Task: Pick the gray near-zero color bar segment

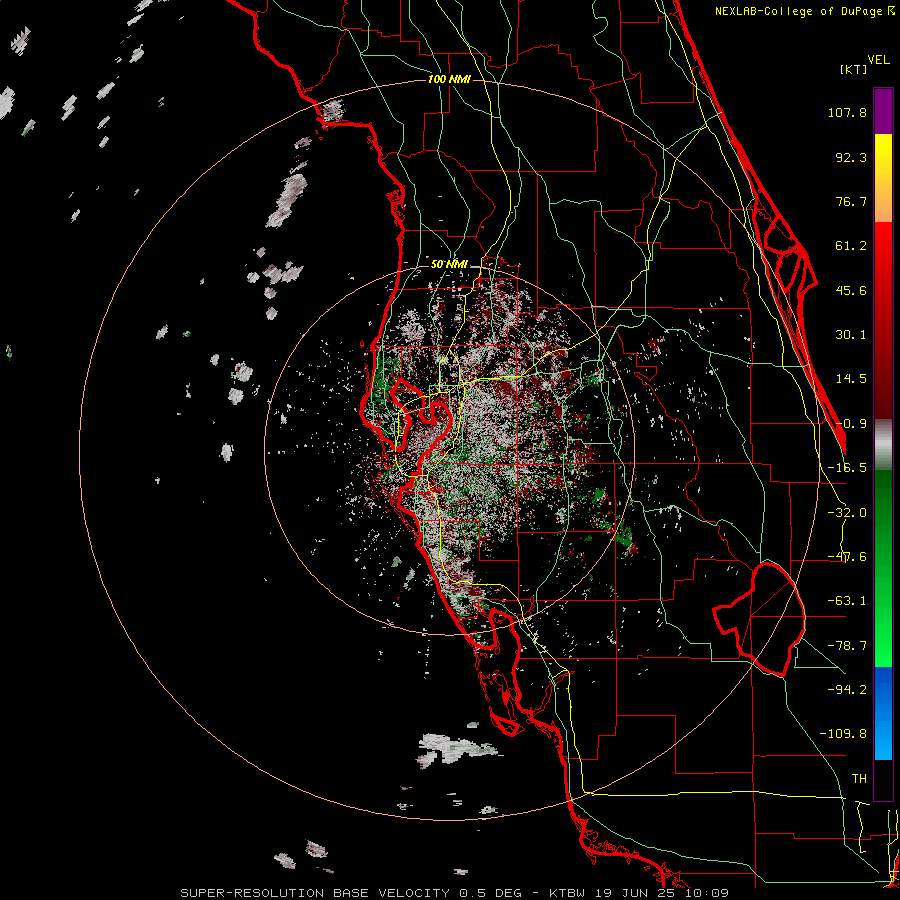Action: [x=883, y=445]
